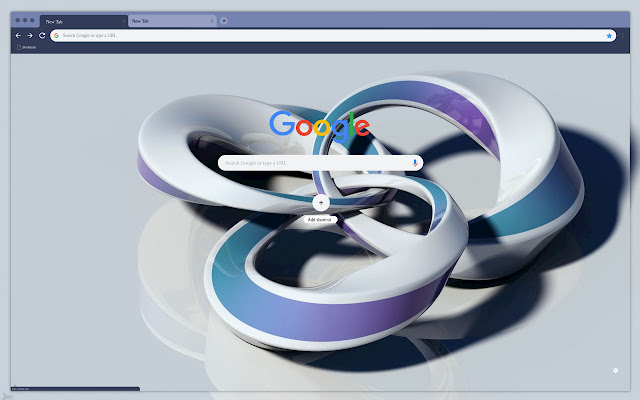640x400 pixels.
Task: Open the Chrome three-dot menu
Action: [622, 36]
